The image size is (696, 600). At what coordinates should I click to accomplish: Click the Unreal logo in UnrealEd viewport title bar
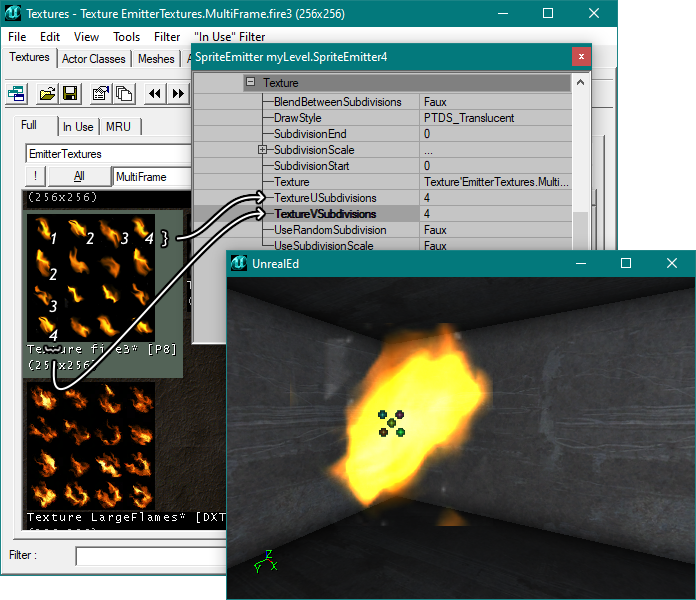coord(239,263)
